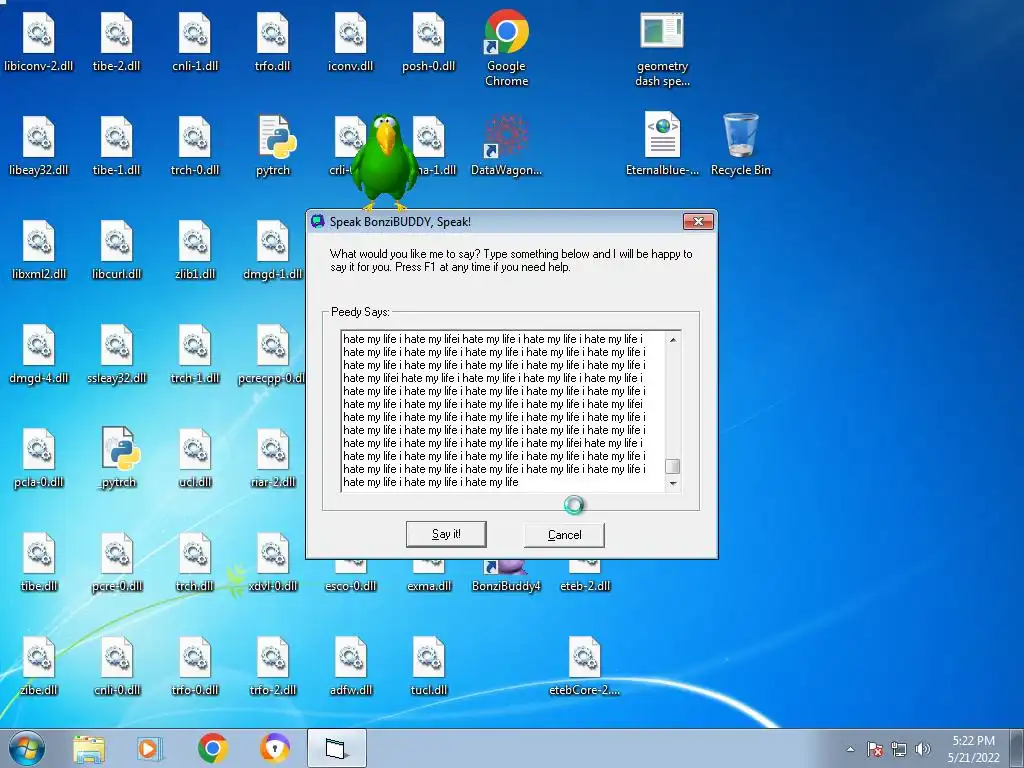Select the ssleay32.dll file icon
The height and width of the screenshot is (768, 1024).
click(117, 353)
